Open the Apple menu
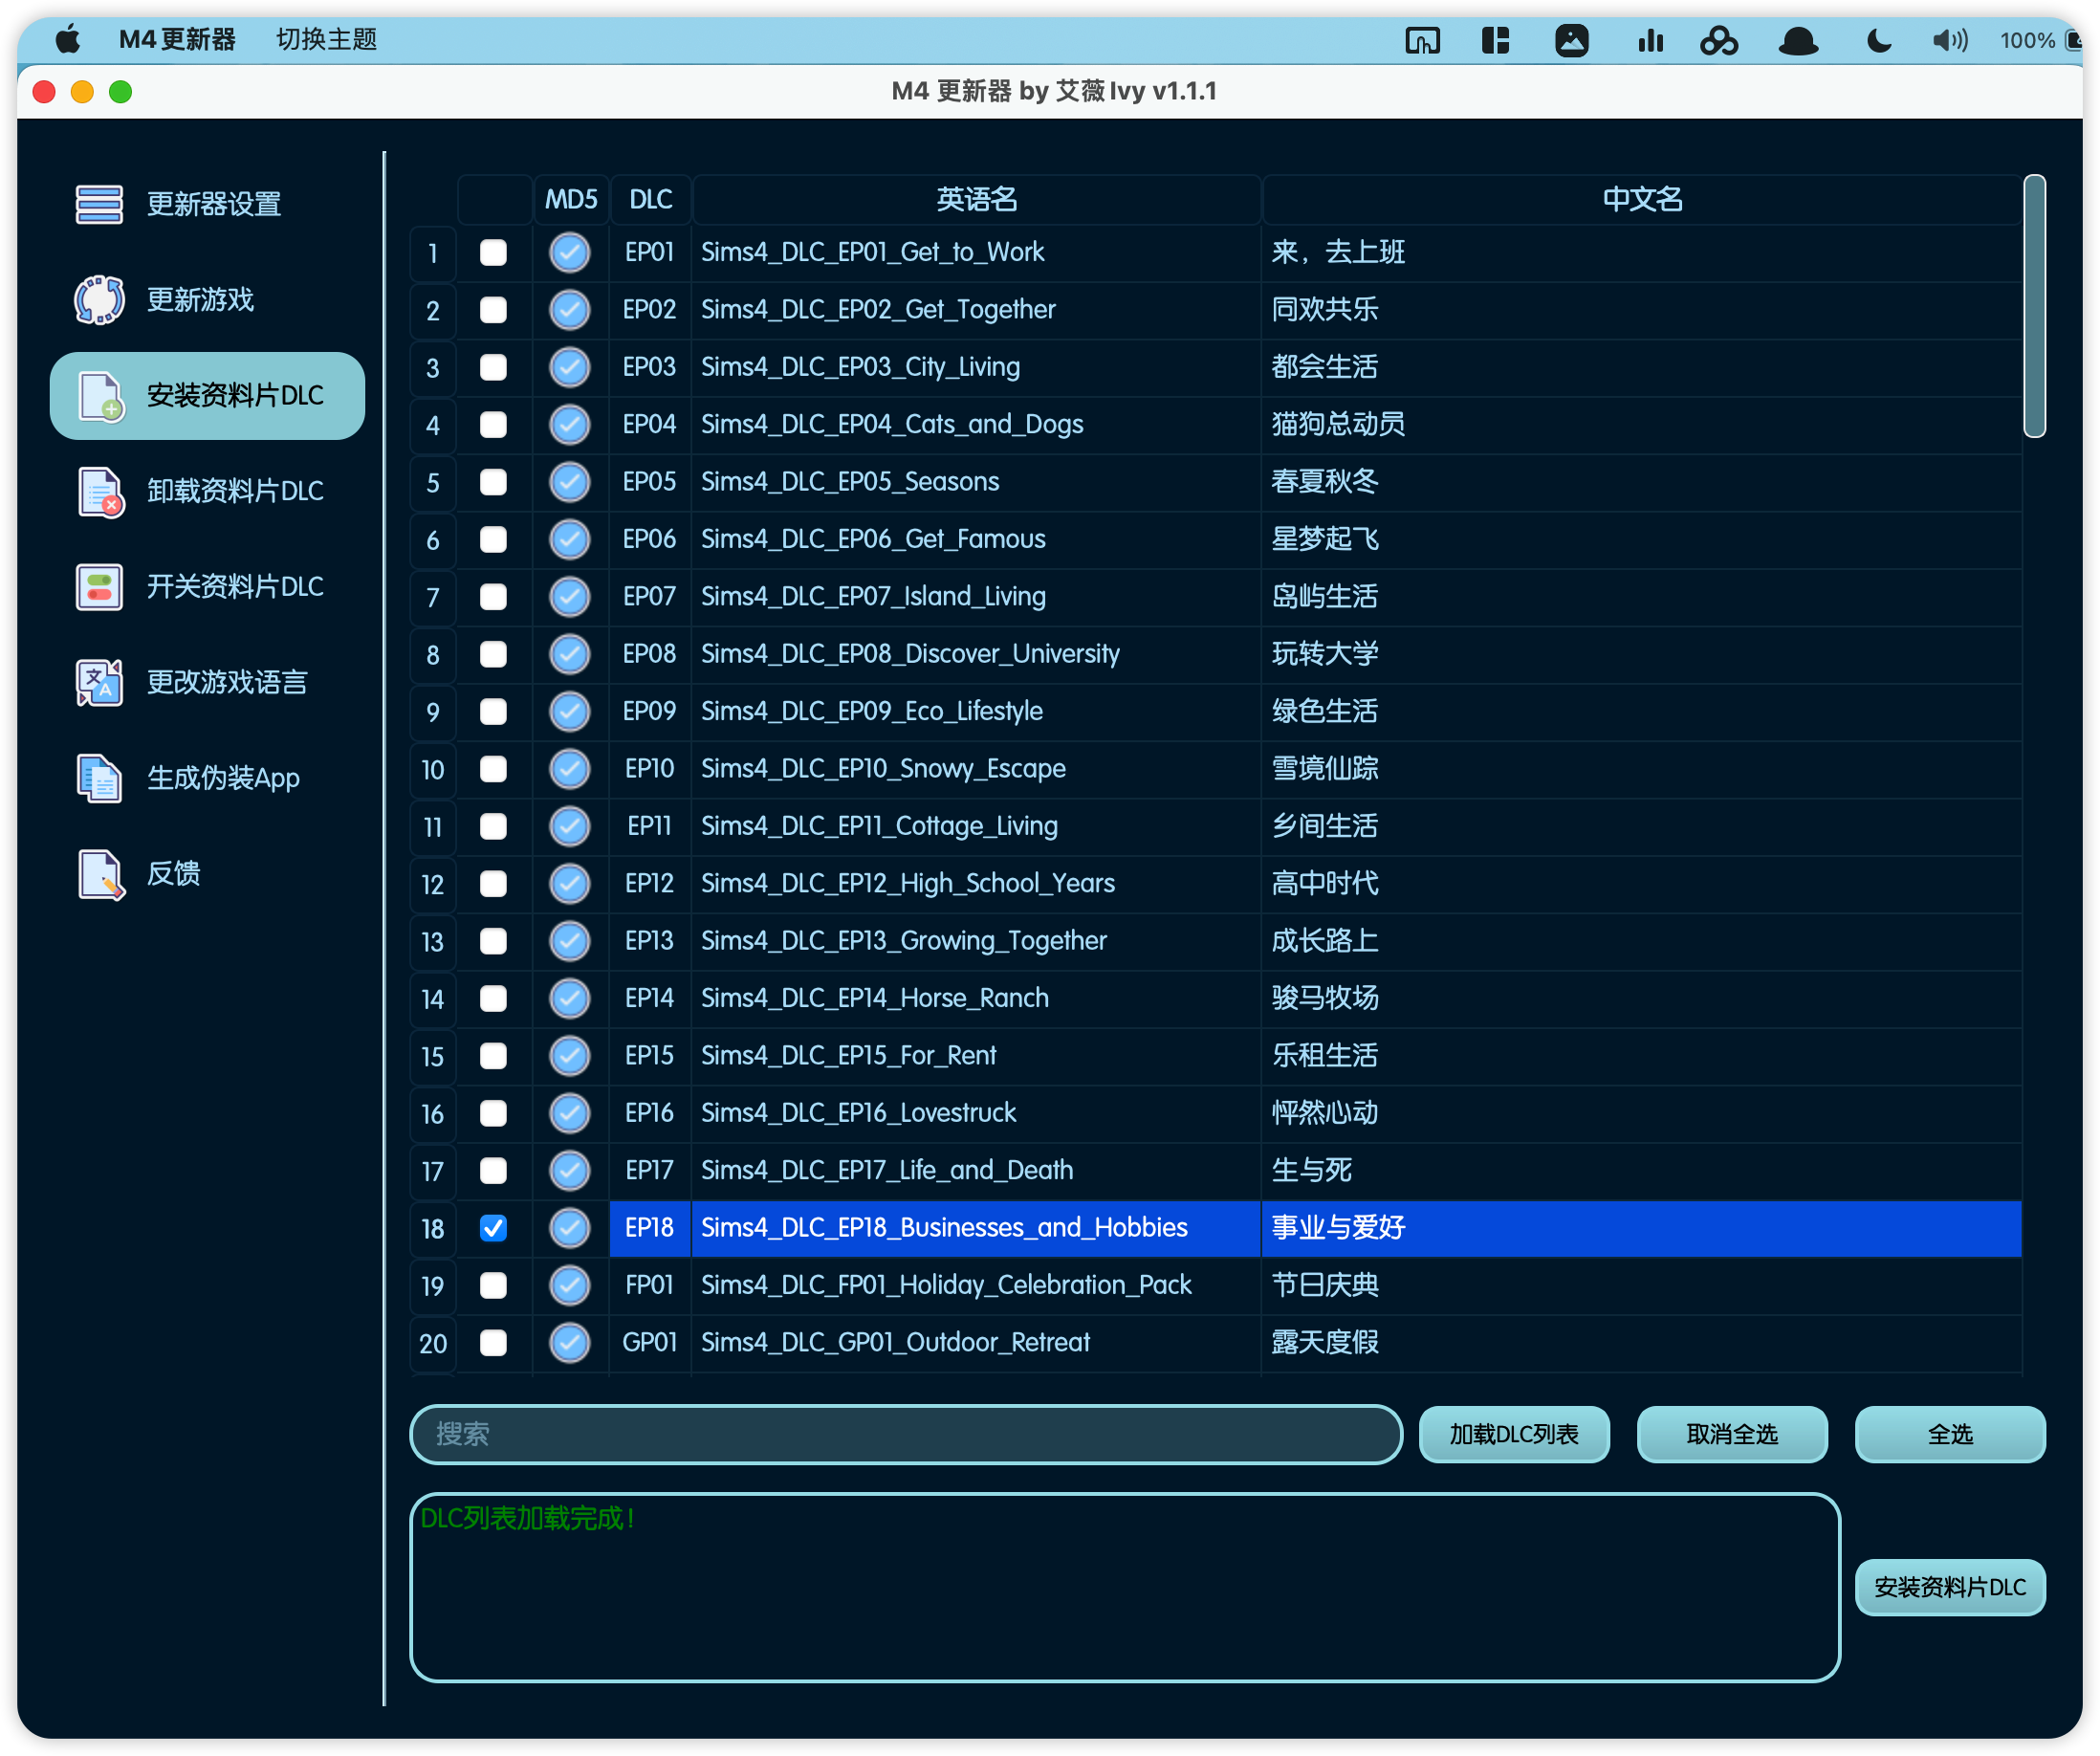The height and width of the screenshot is (1756, 2100). click(67, 40)
